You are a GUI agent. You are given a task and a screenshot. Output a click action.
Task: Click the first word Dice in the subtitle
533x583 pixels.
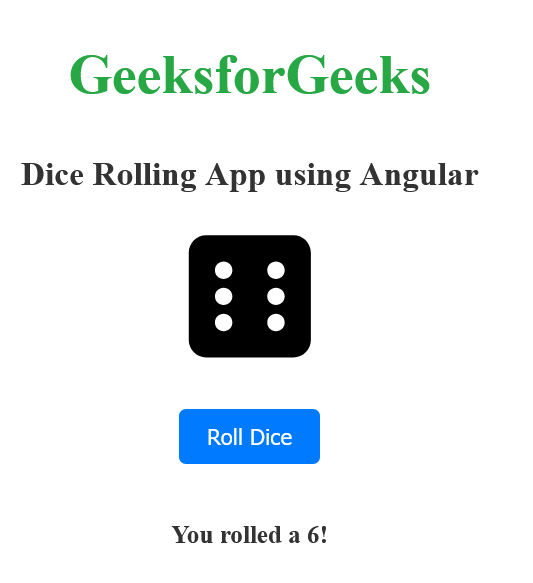click(x=52, y=174)
